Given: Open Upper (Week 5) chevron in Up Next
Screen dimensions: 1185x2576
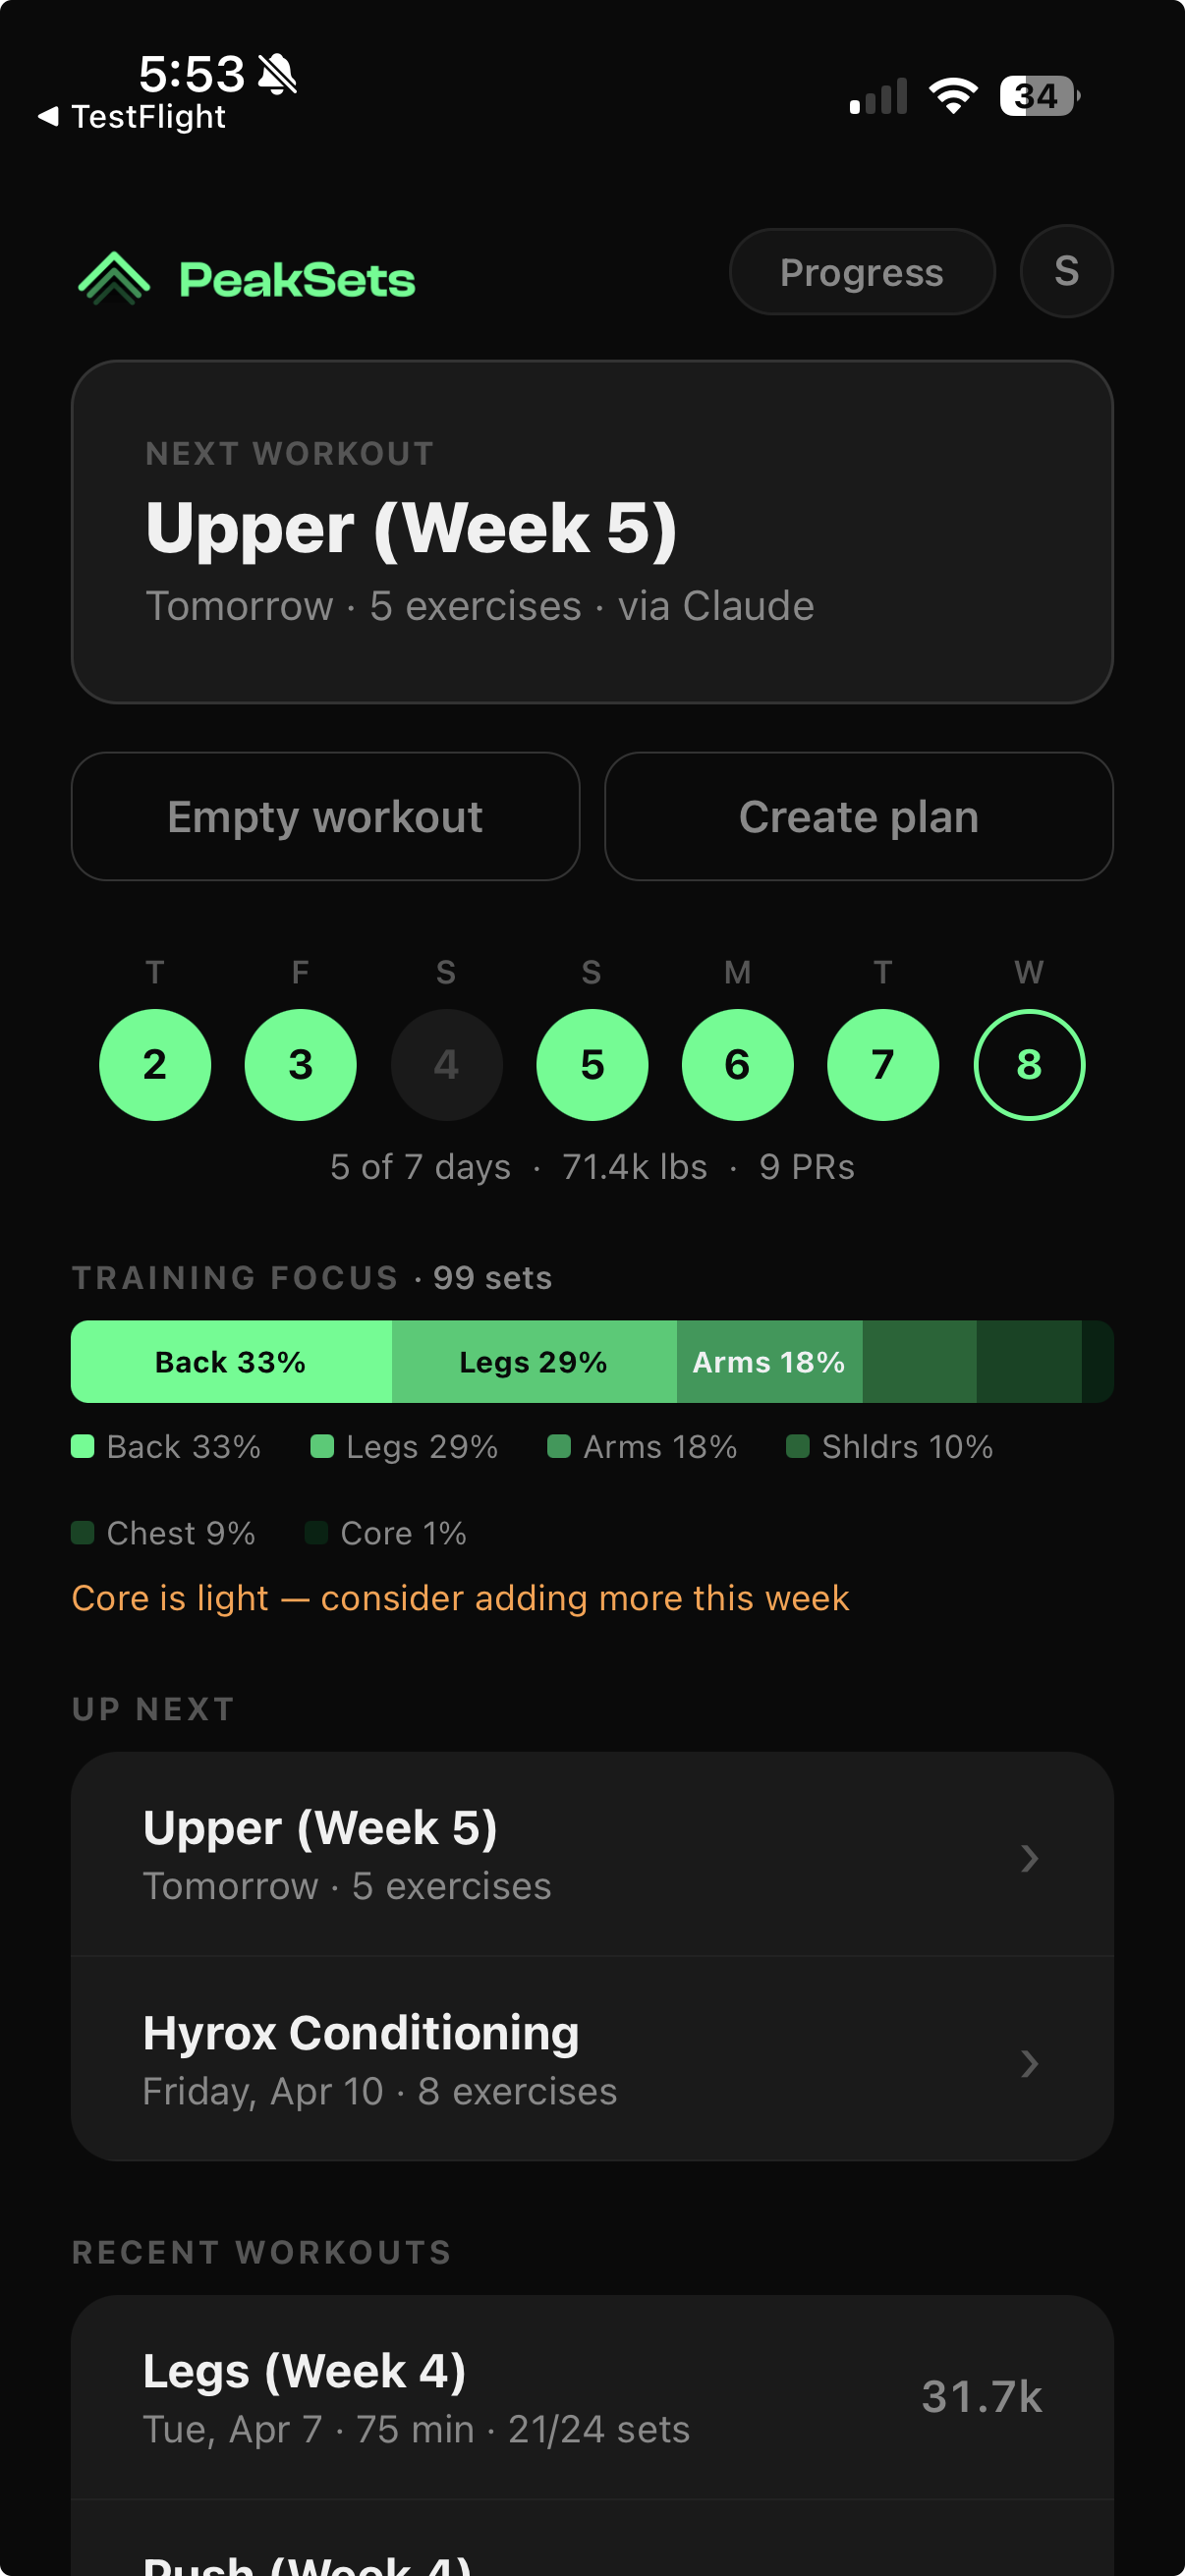Looking at the screenshot, I should [x=1029, y=1858].
